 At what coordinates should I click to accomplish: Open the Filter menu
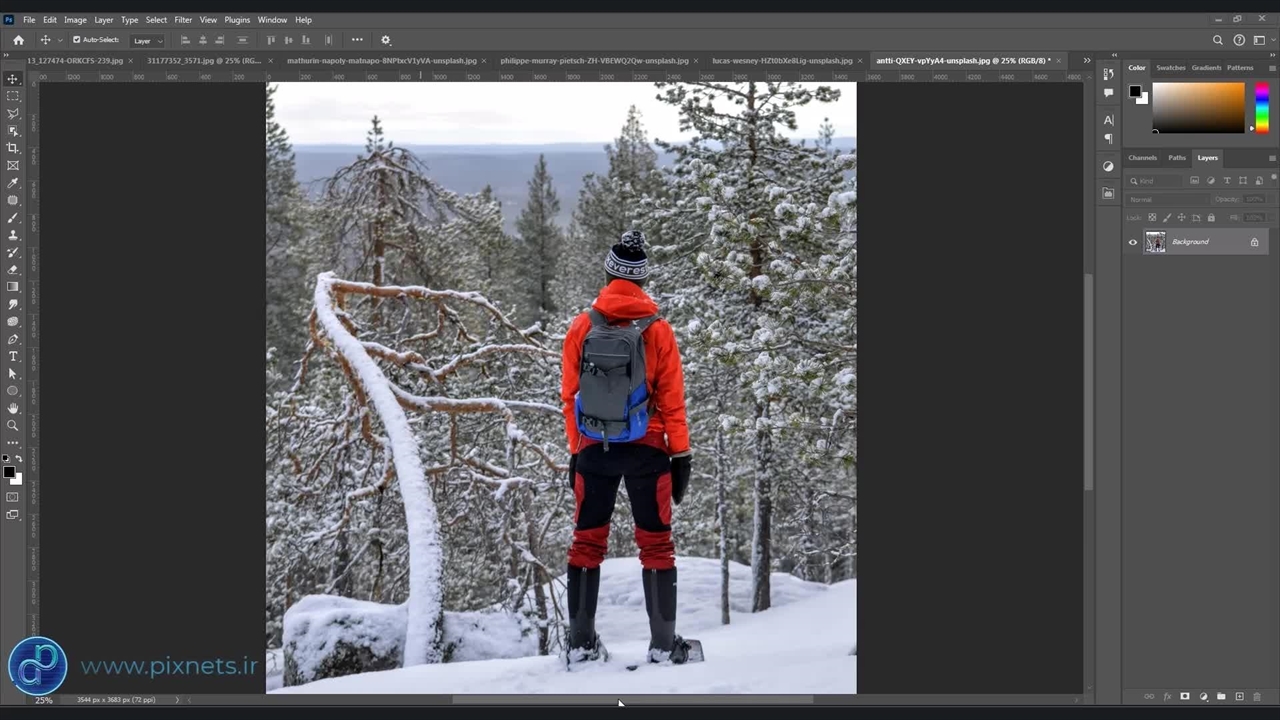click(183, 20)
